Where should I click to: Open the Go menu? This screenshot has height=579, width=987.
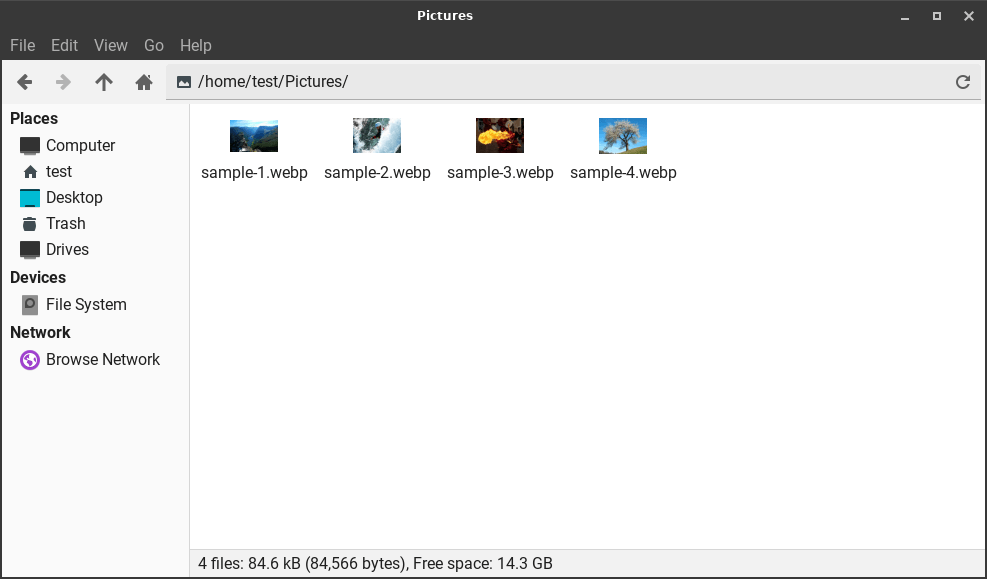tap(153, 45)
